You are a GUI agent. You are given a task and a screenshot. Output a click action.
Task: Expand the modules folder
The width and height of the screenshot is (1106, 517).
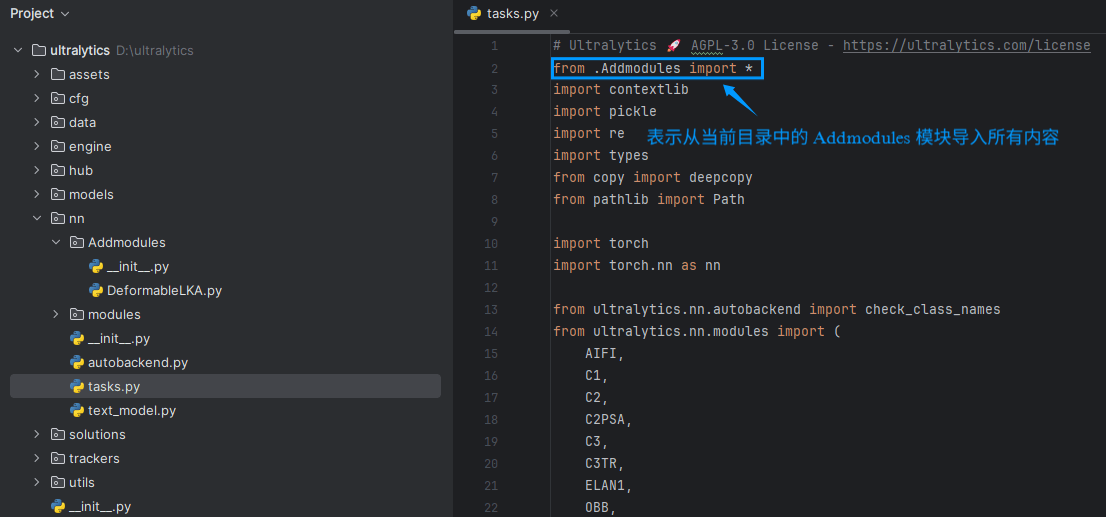56,315
